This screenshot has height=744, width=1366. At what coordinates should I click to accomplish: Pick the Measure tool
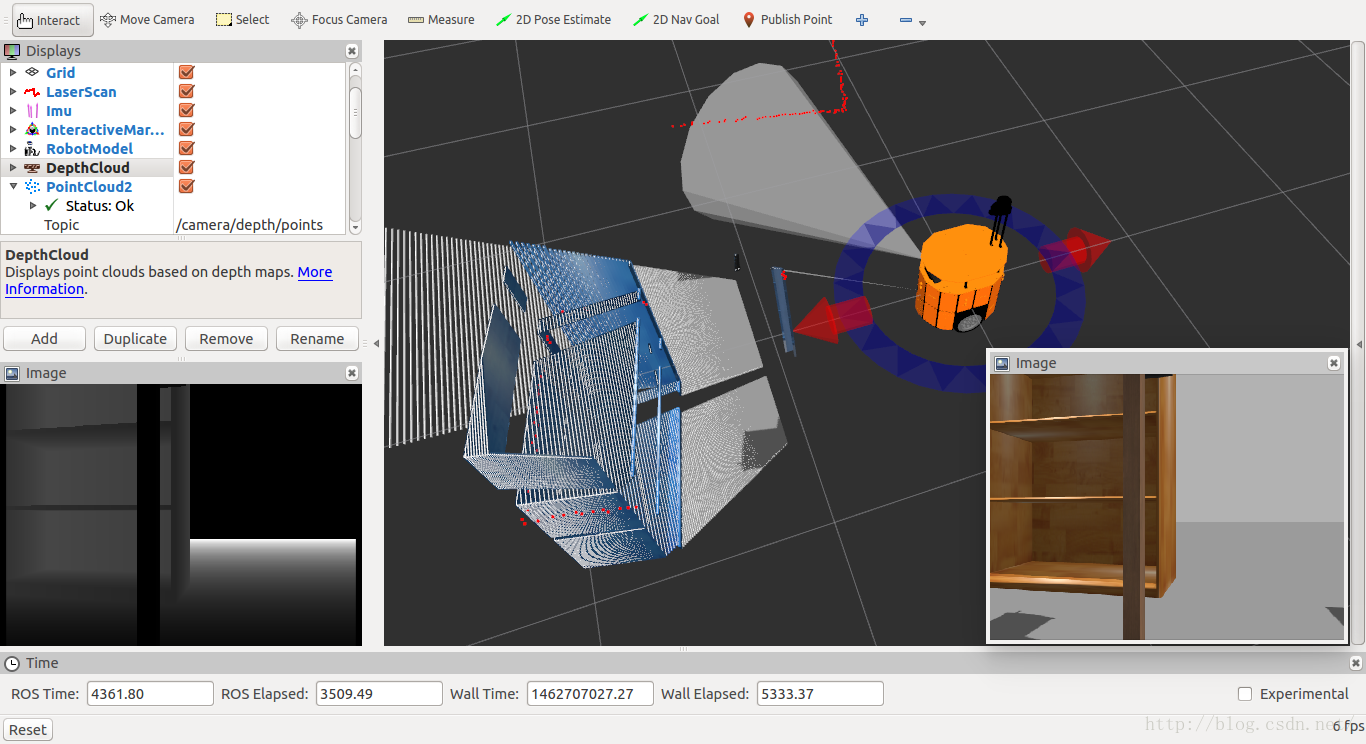(440, 20)
